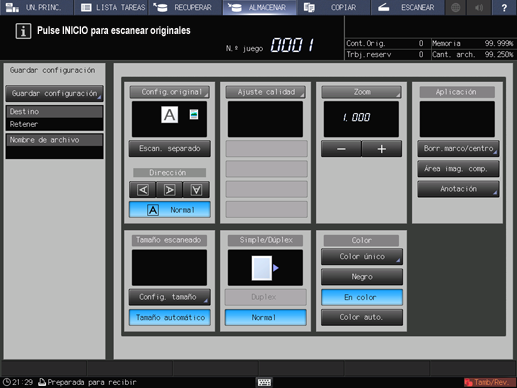
Task: Set direction to upside-down A icon
Action: click(196, 190)
